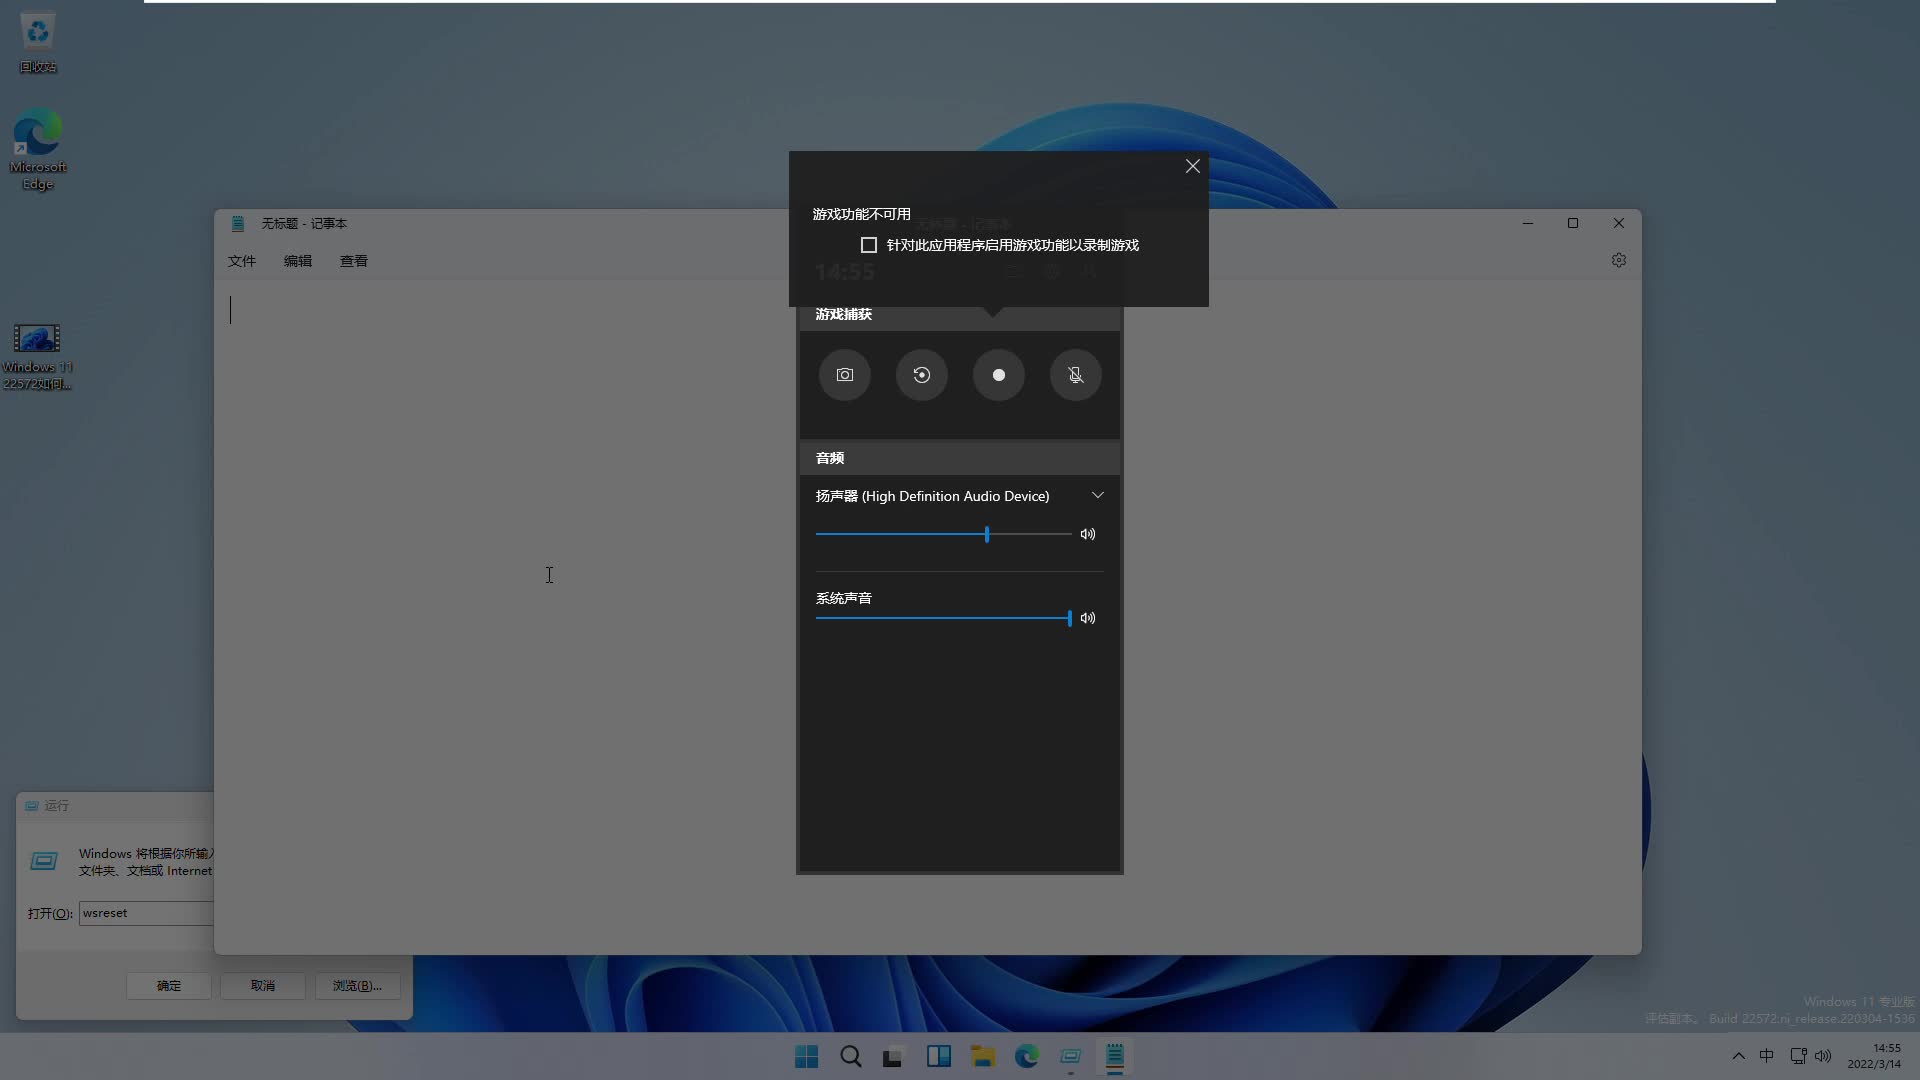Enable gaming features checkbox for this app
Viewport: 1920px width, 1080px height.
(x=869, y=245)
